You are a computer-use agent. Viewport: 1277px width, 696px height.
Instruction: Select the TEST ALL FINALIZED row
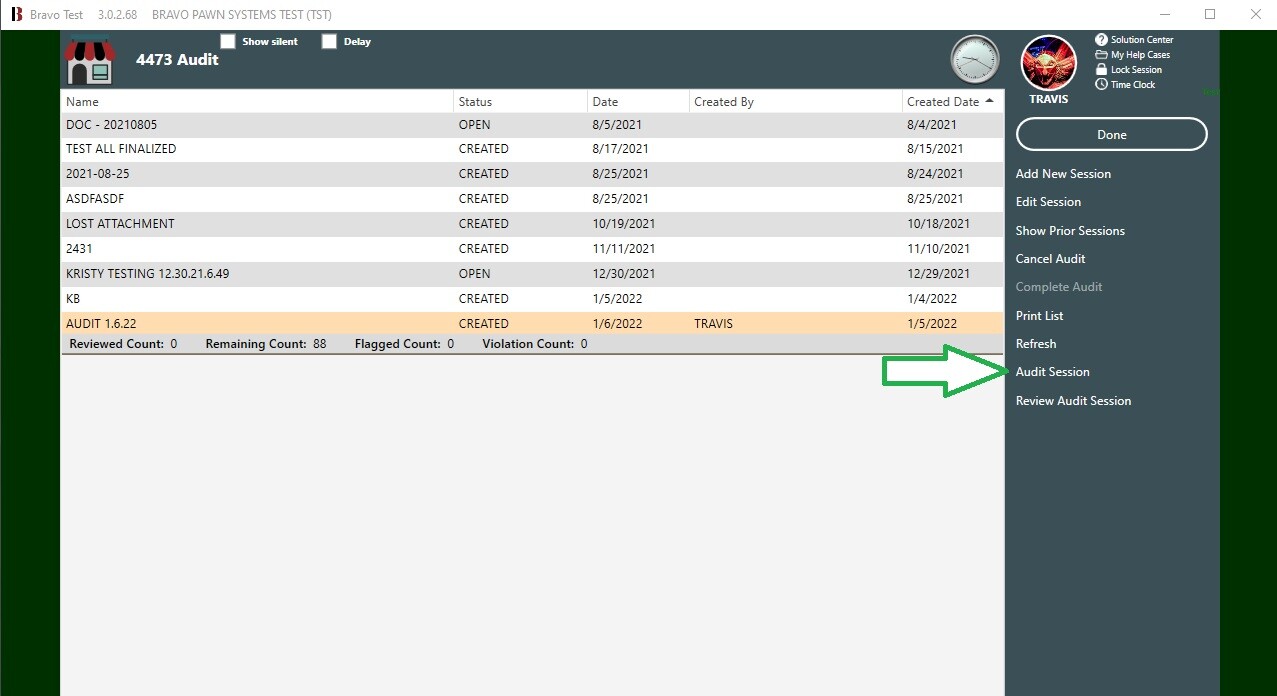[x=532, y=149]
